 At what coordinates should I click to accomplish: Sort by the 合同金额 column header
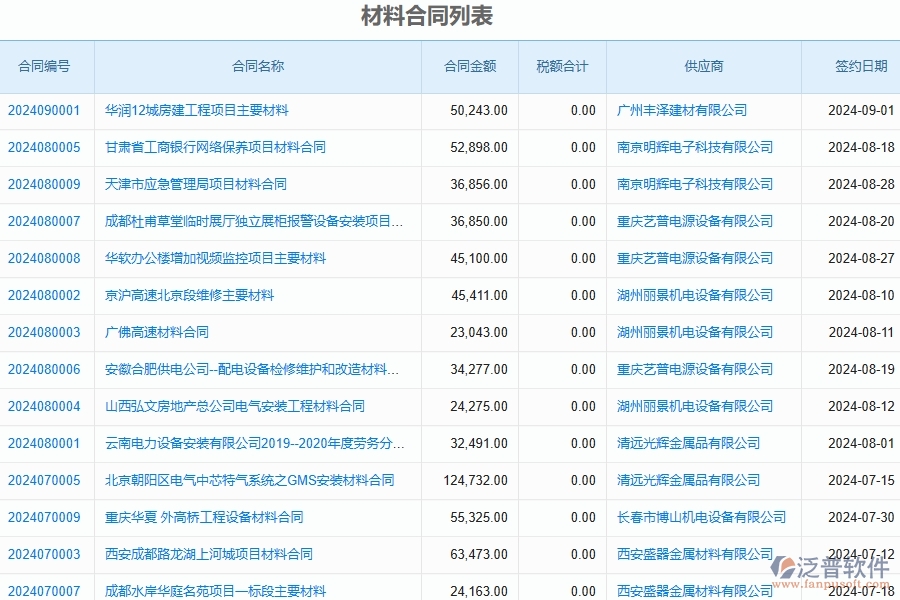(466, 67)
